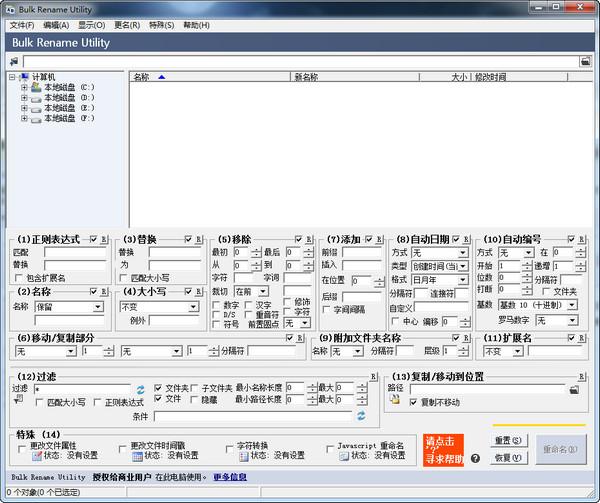This screenshot has width=600, height=503.
Task: Open 帮助(H) menu
Action: coord(196,25)
